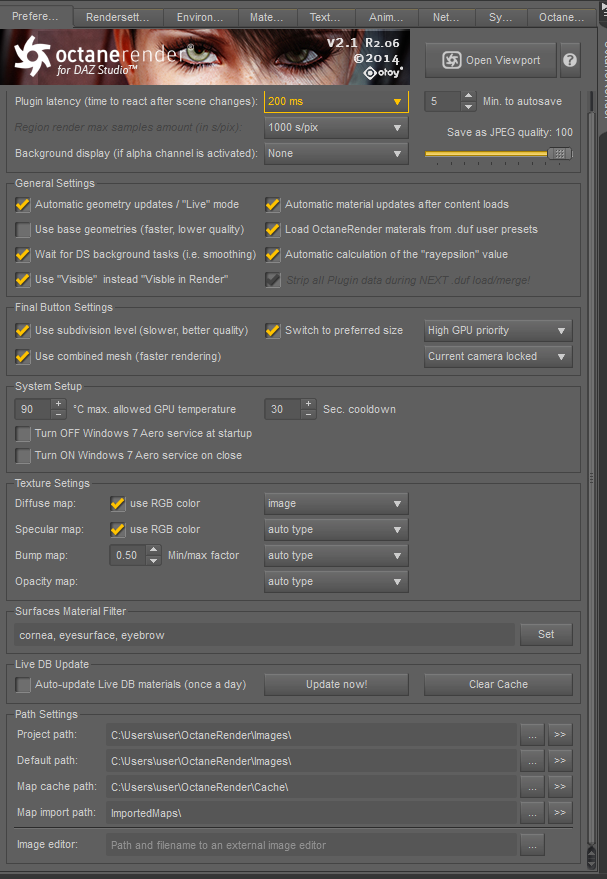This screenshot has height=879, width=607.
Task: Browse for external Image editor
Action: [532, 845]
